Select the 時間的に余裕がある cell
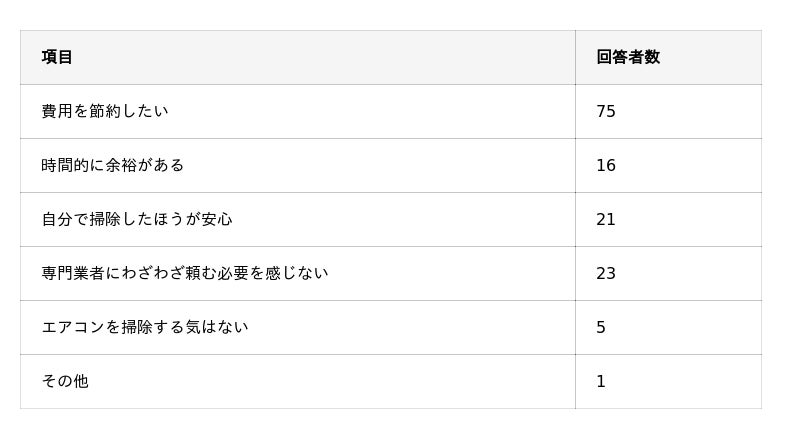The height and width of the screenshot is (439, 800). (x=113, y=165)
